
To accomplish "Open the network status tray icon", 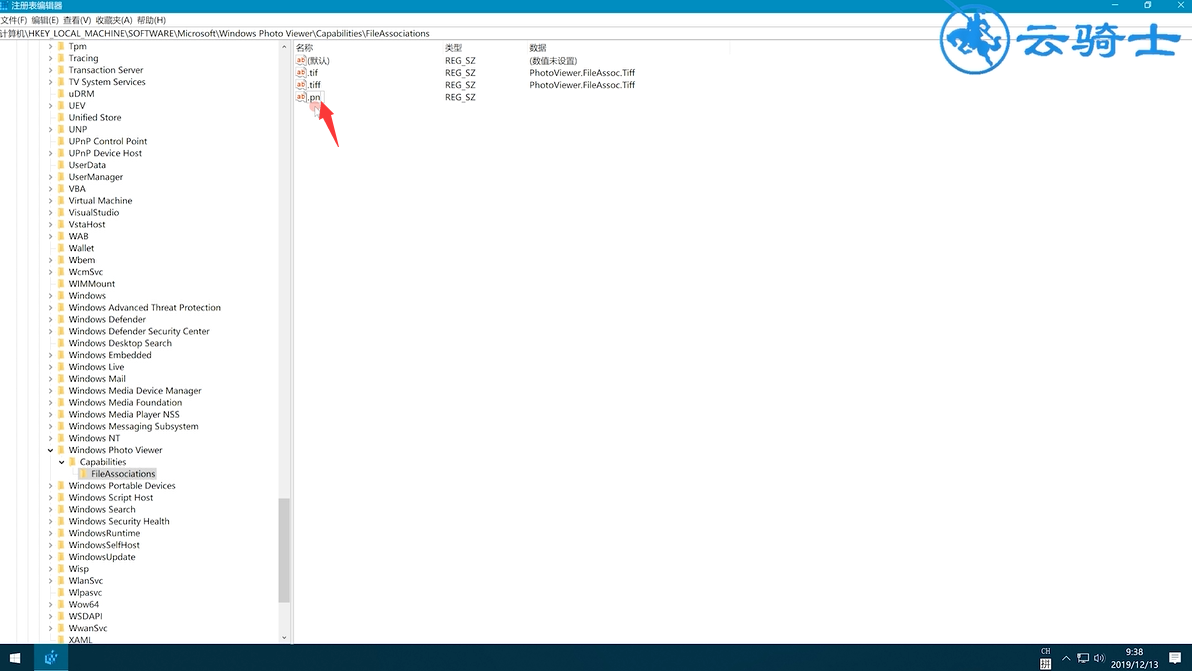I will [x=1083, y=658].
